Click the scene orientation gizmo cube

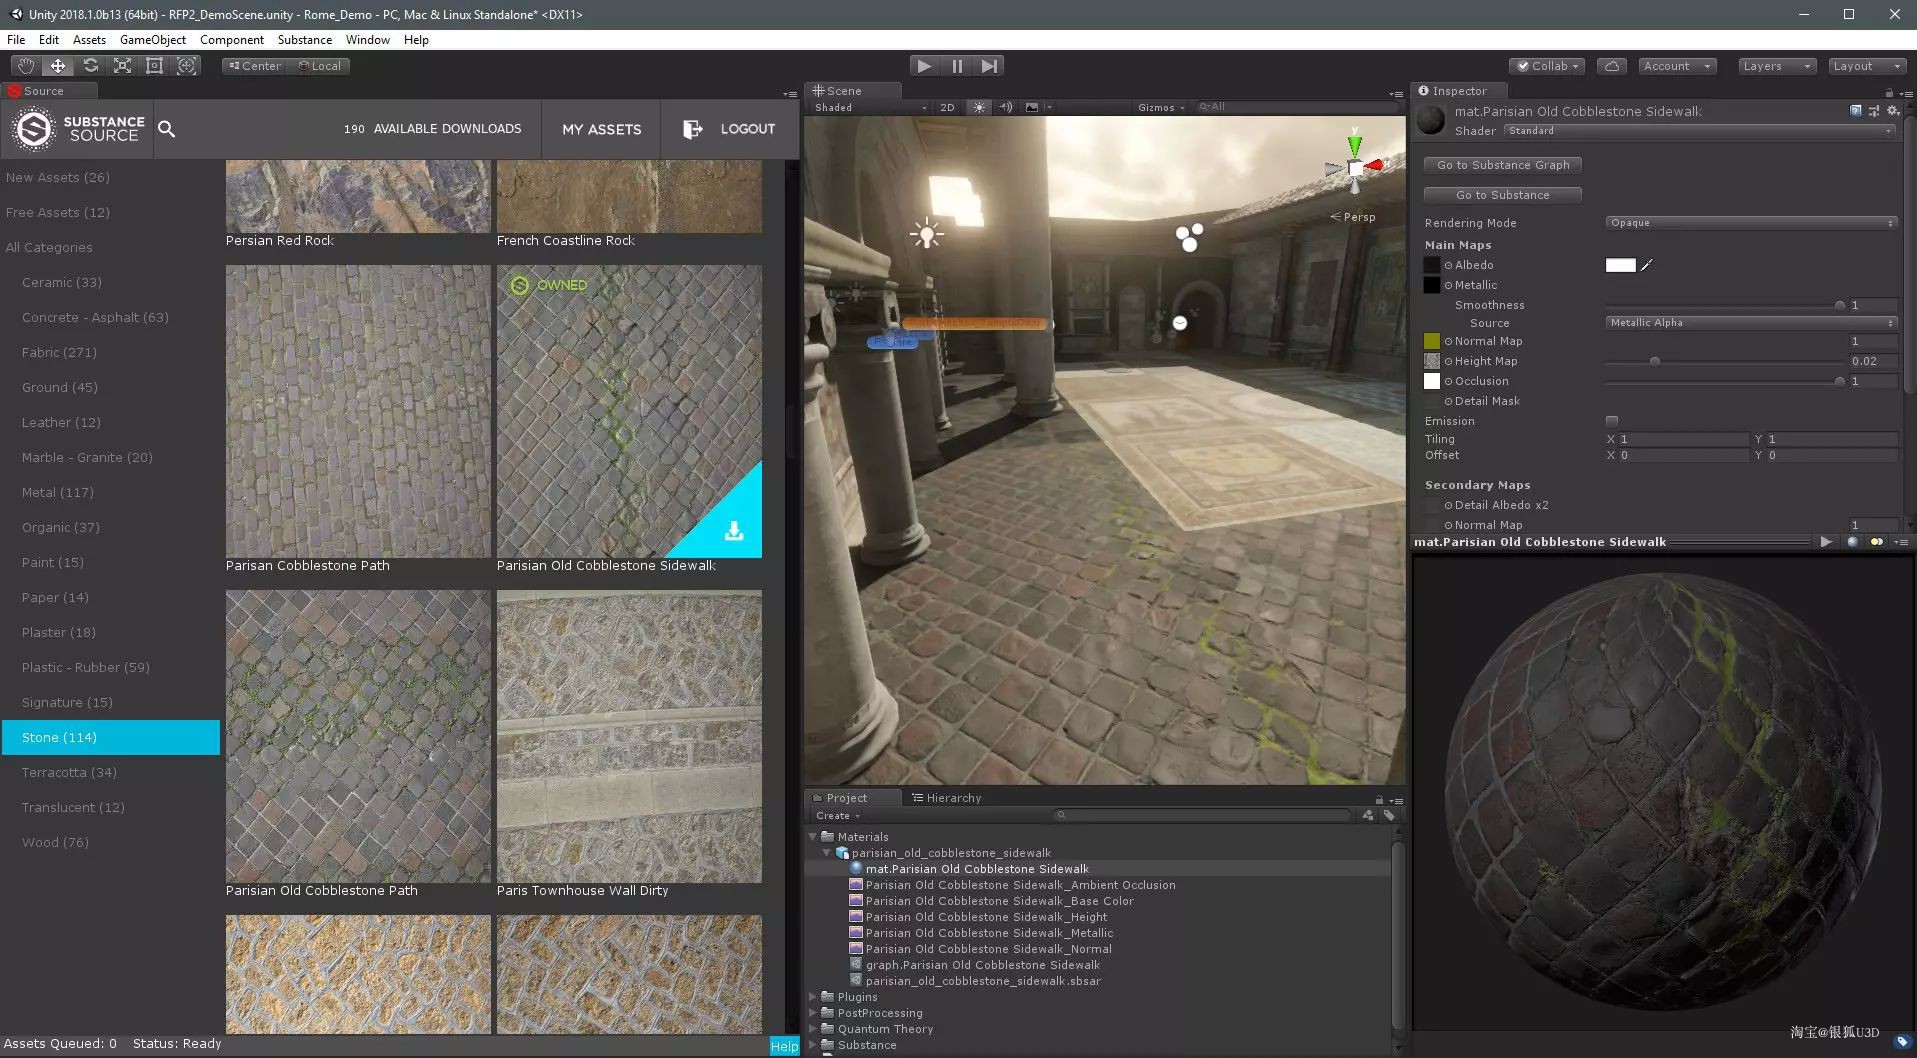pos(1355,168)
